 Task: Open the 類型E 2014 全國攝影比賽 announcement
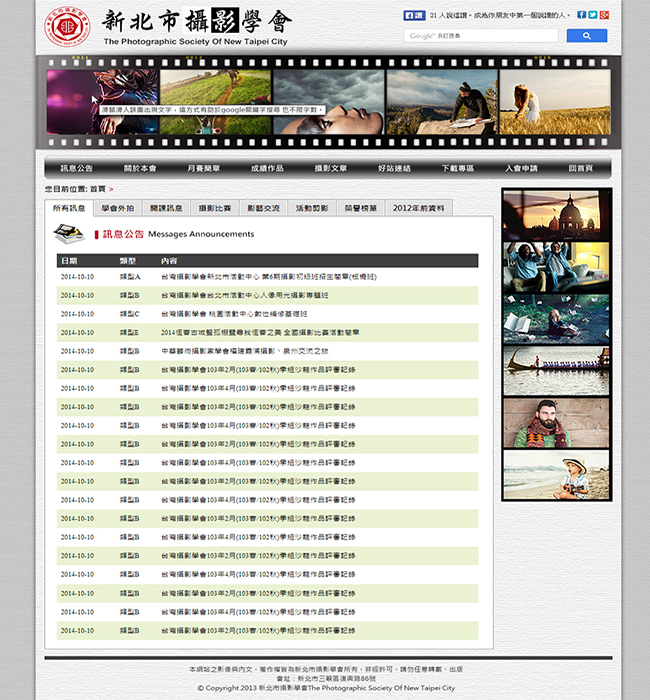[260, 333]
